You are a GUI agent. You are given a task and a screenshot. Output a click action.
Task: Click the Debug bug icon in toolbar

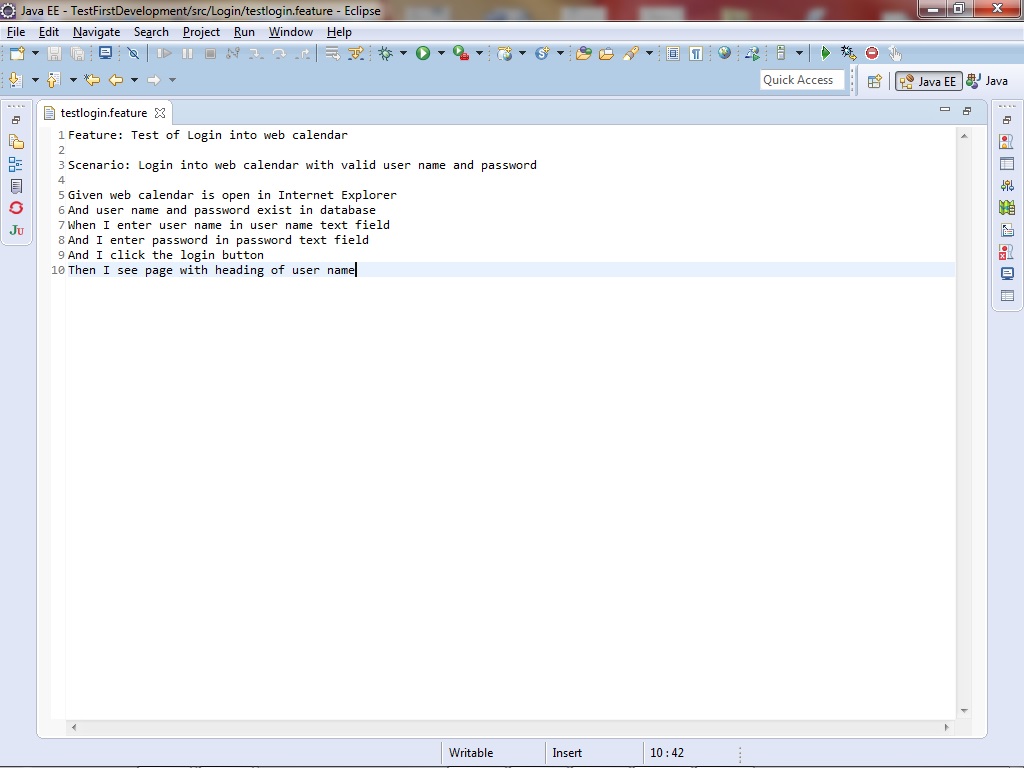pos(385,54)
